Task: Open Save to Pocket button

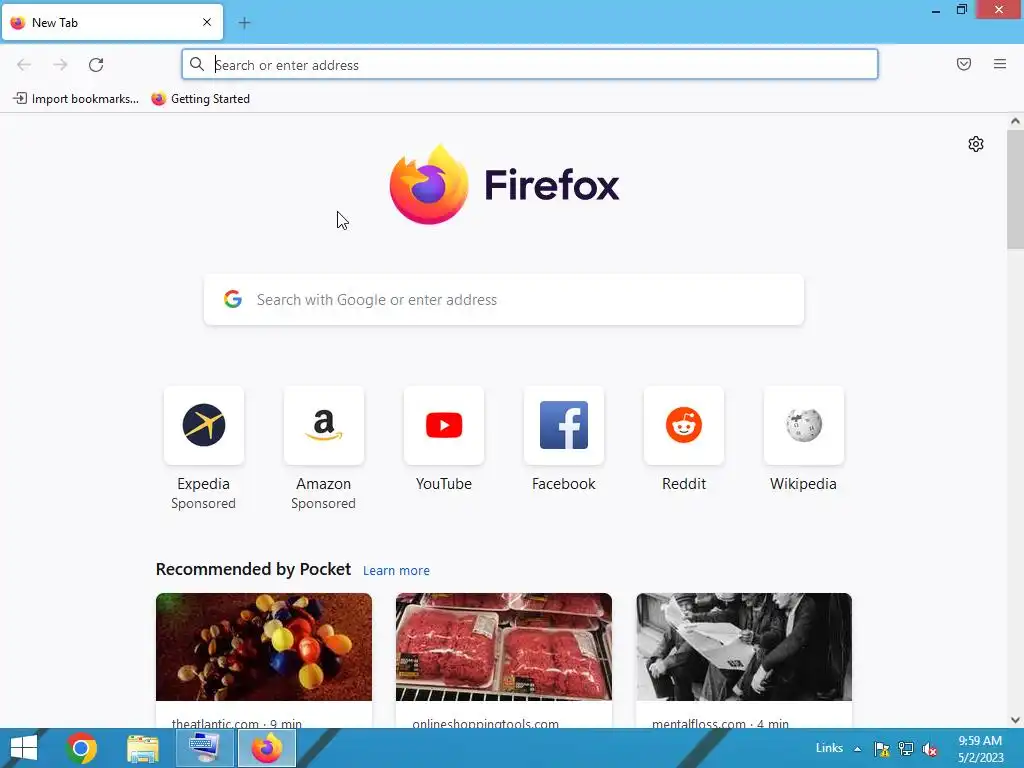Action: tap(964, 64)
